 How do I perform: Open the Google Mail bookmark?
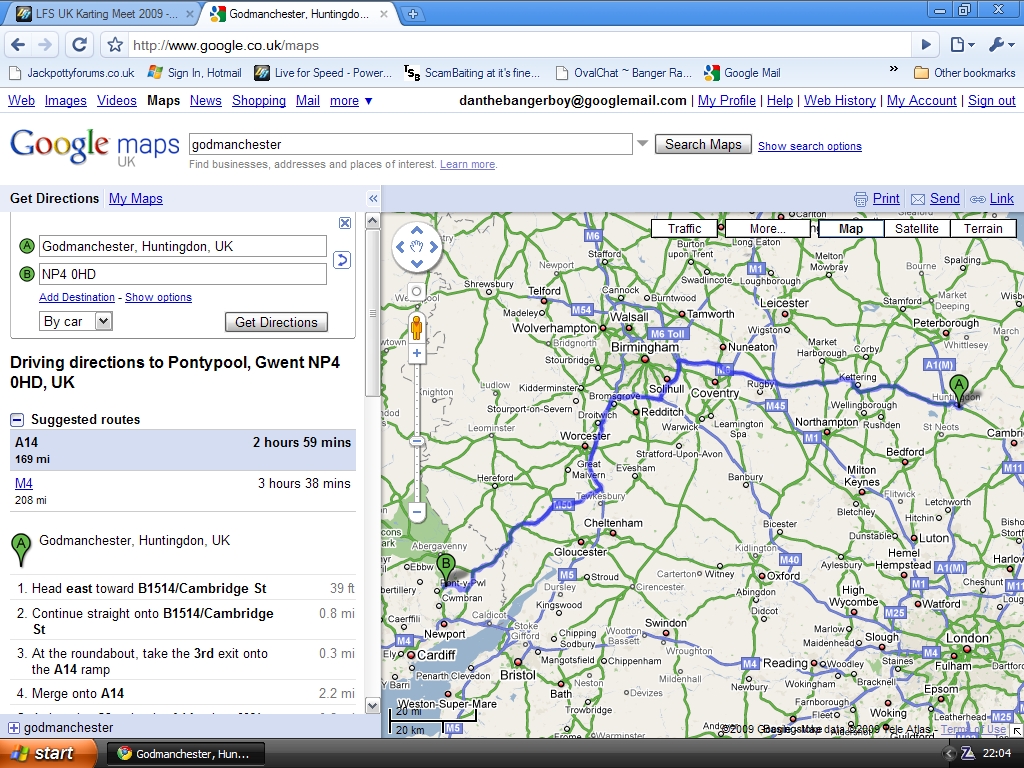[743, 72]
